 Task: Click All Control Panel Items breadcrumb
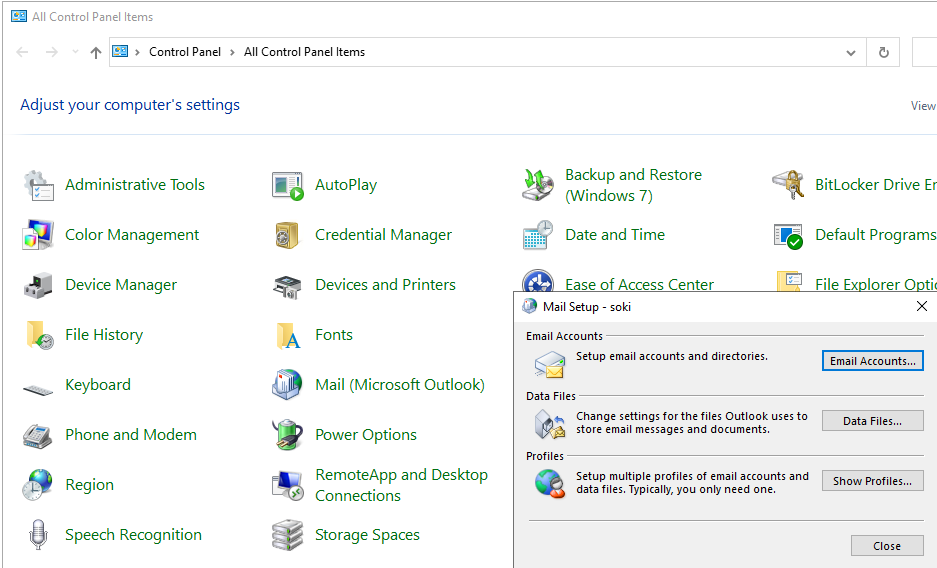pos(304,52)
